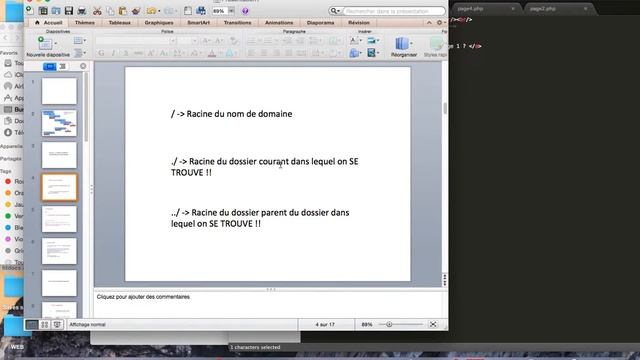Insert media from the ribbon icon
640x360 pixels.
[x=371, y=53]
